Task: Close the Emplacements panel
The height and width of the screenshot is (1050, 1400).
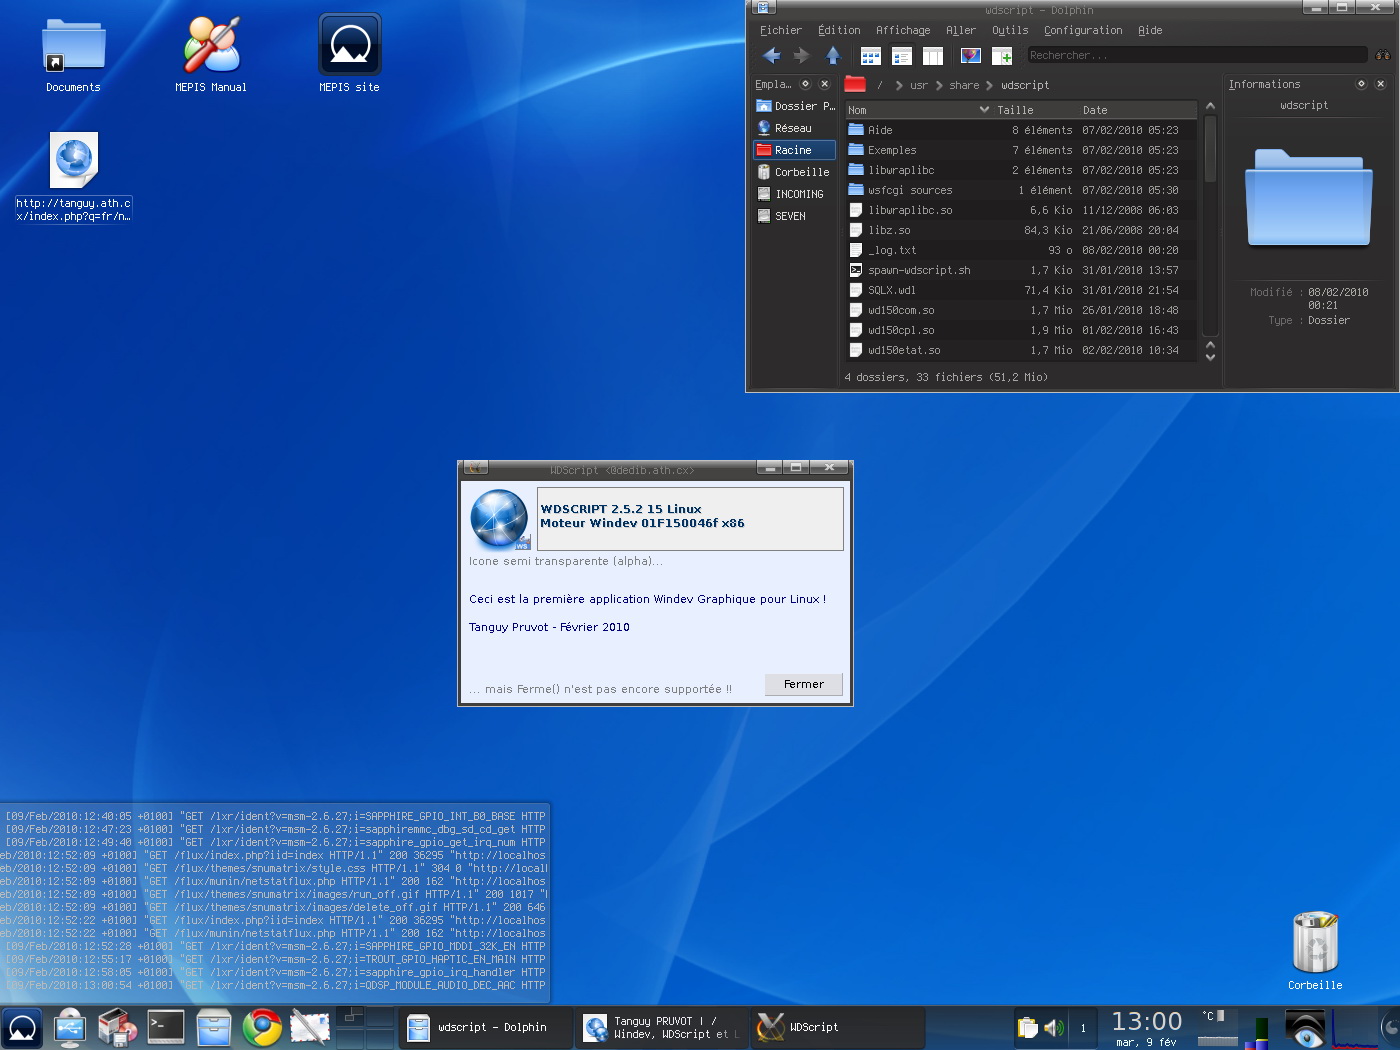Action: [824, 84]
